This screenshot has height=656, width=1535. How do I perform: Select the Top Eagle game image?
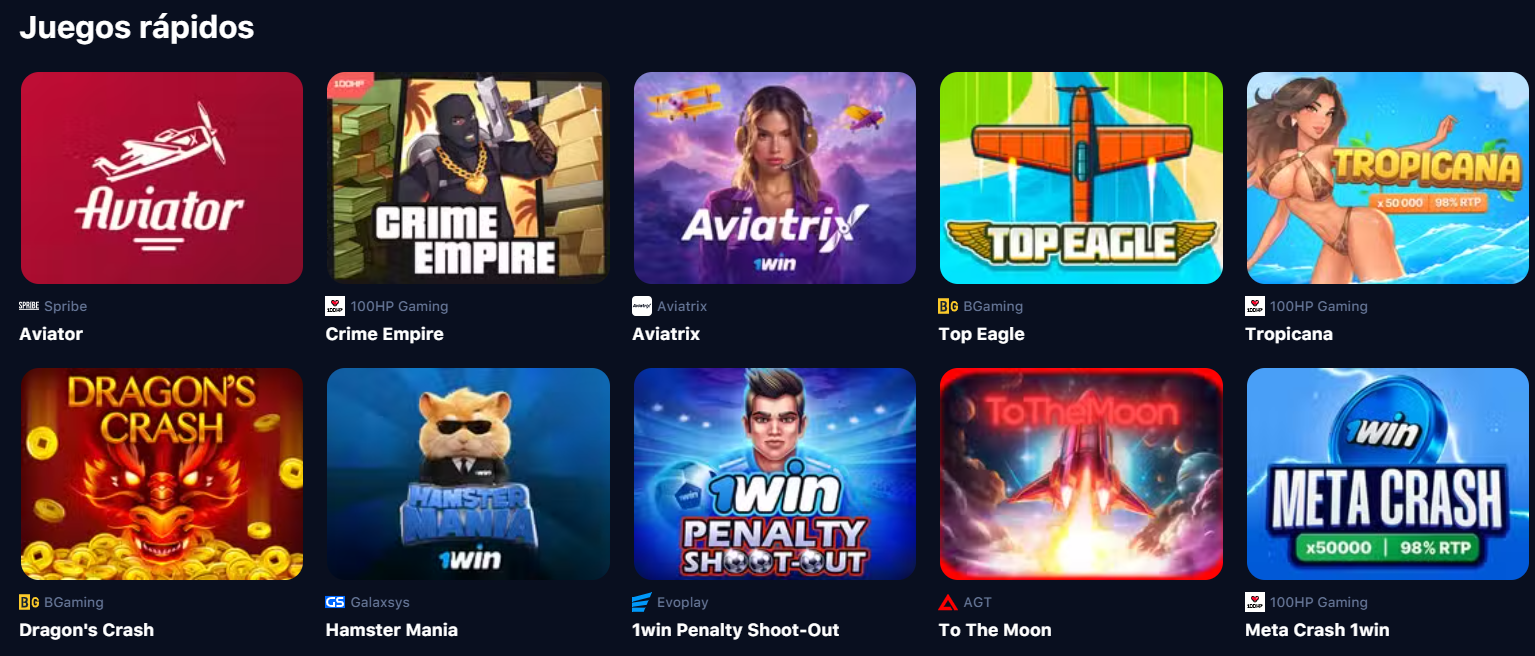tap(1081, 178)
